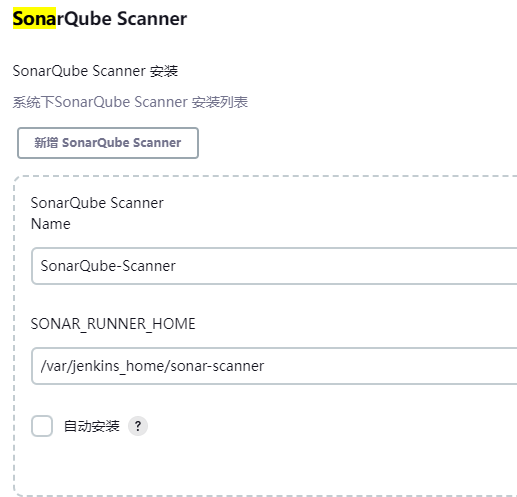Screen dimensions: 517x497
Task: Place cursor after /var/jenkins_home/sonar-scanner text
Action: 266,366
